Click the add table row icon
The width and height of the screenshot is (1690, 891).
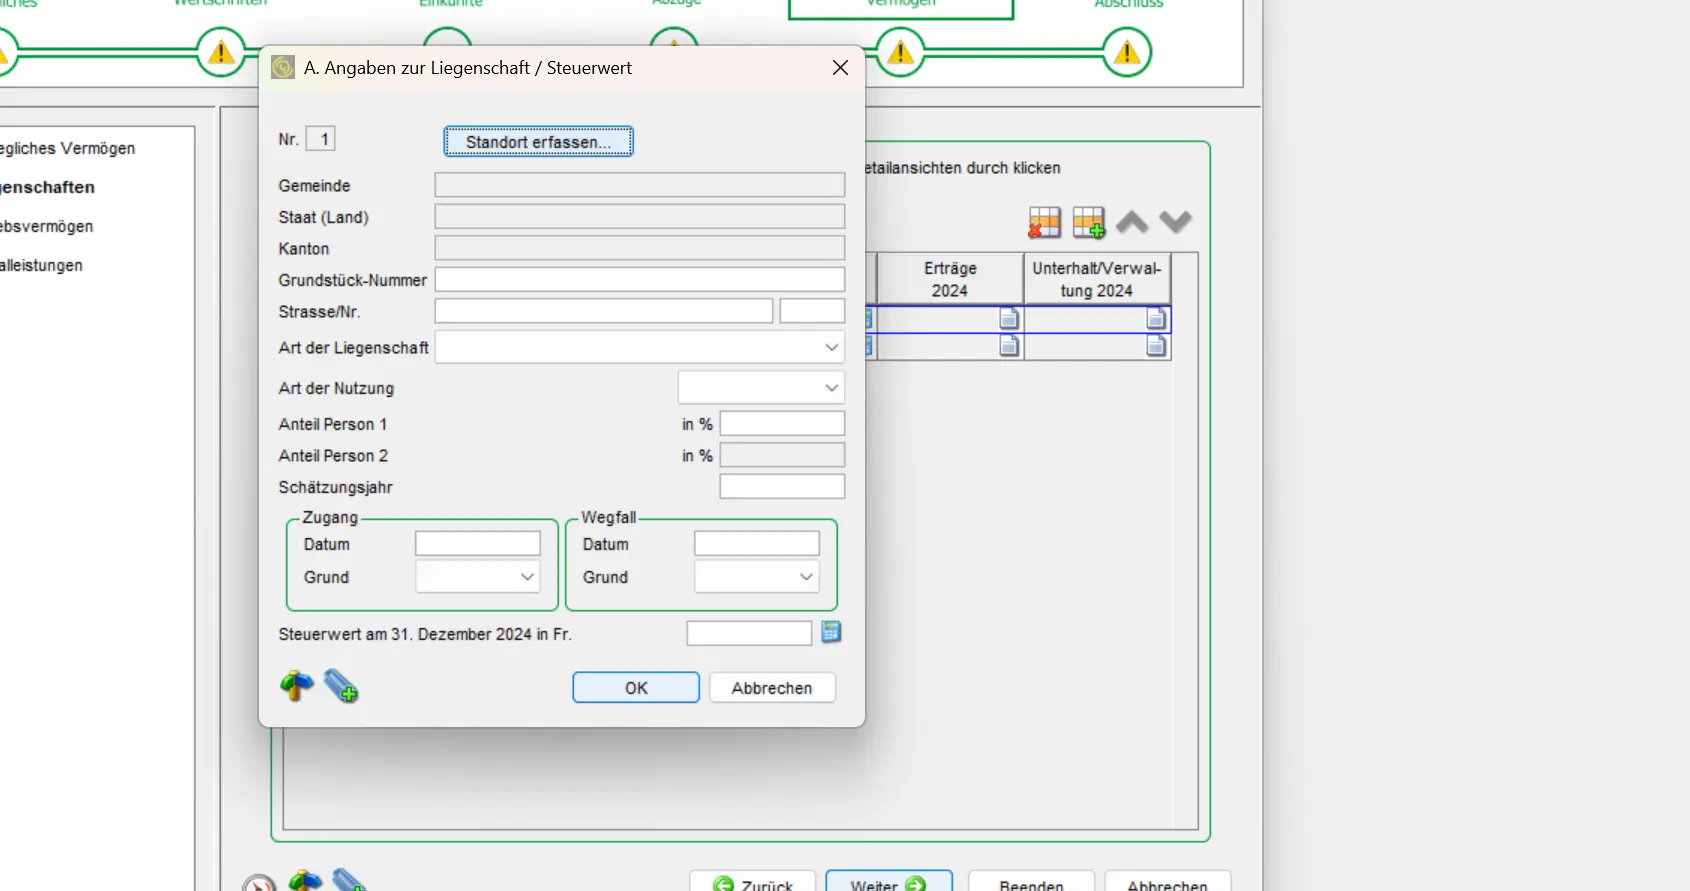pyautogui.click(x=1088, y=222)
